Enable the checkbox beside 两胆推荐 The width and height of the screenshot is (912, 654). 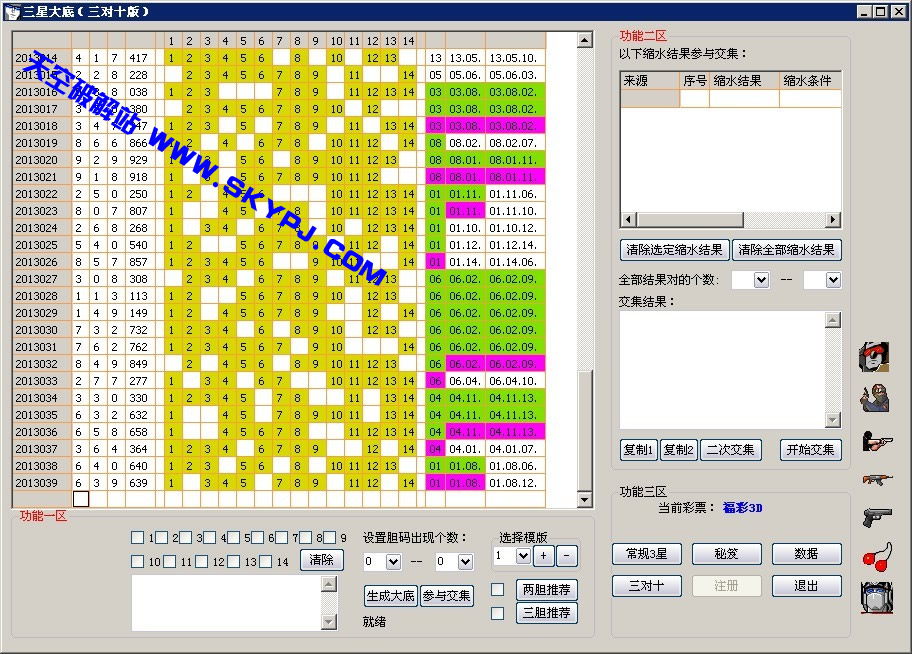(x=498, y=589)
